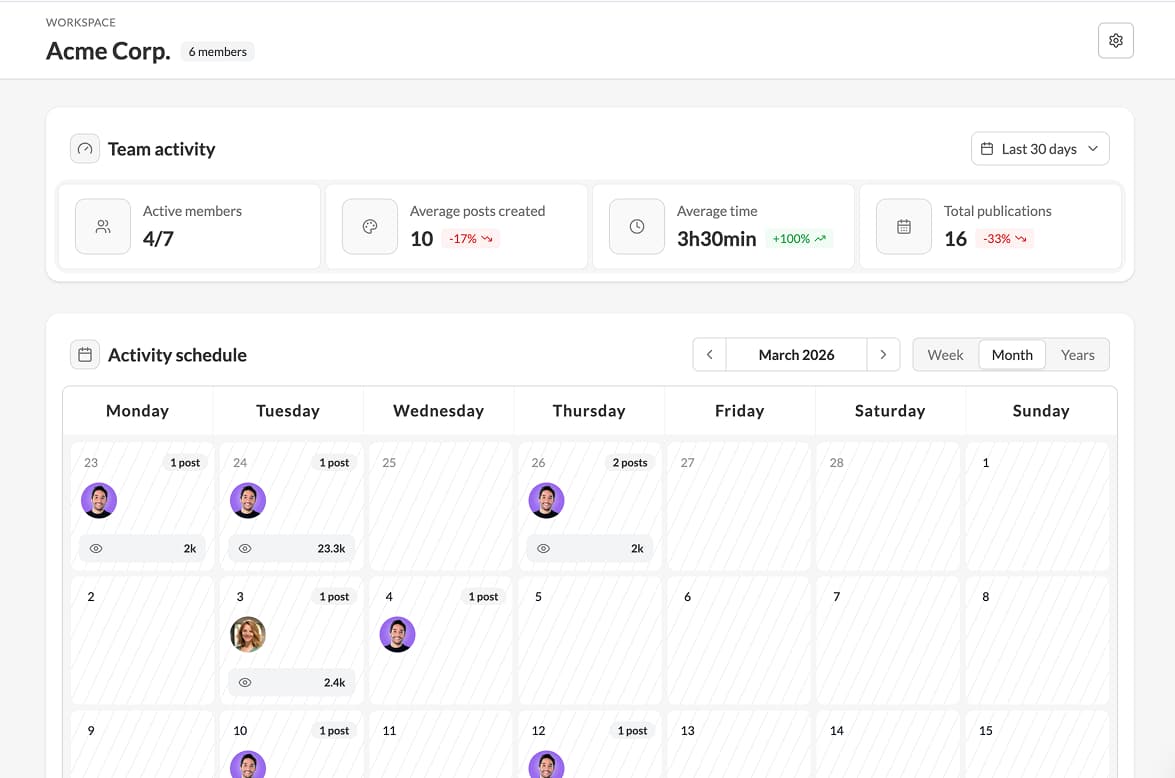Click the 1 post badge on March 12
This screenshot has height=778, width=1175.
pos(632,731)
